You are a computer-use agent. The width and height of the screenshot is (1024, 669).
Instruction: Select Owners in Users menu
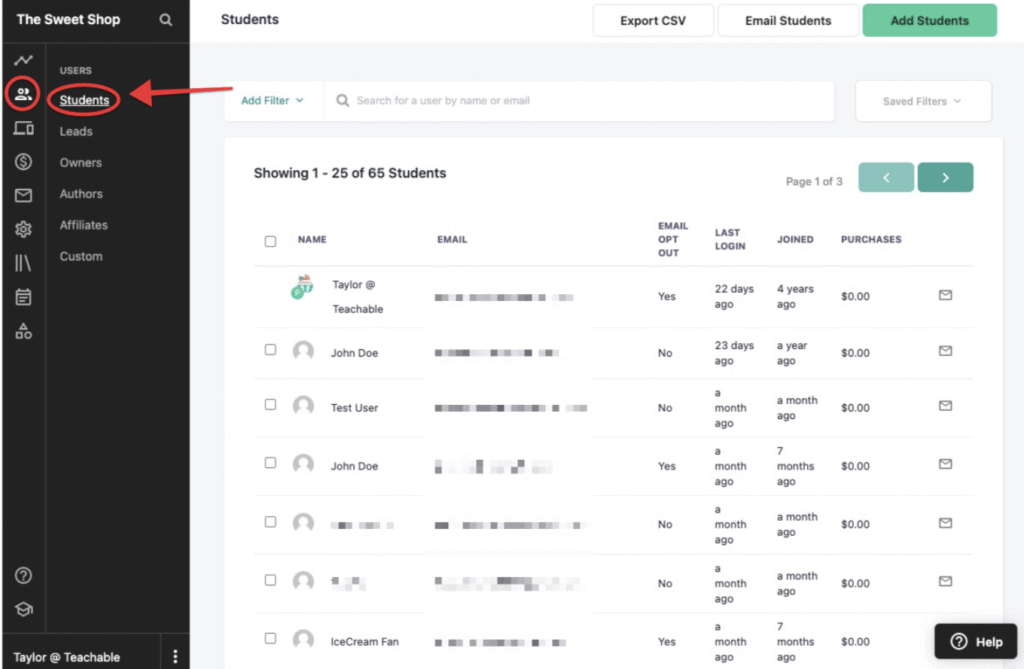[81, 163]
